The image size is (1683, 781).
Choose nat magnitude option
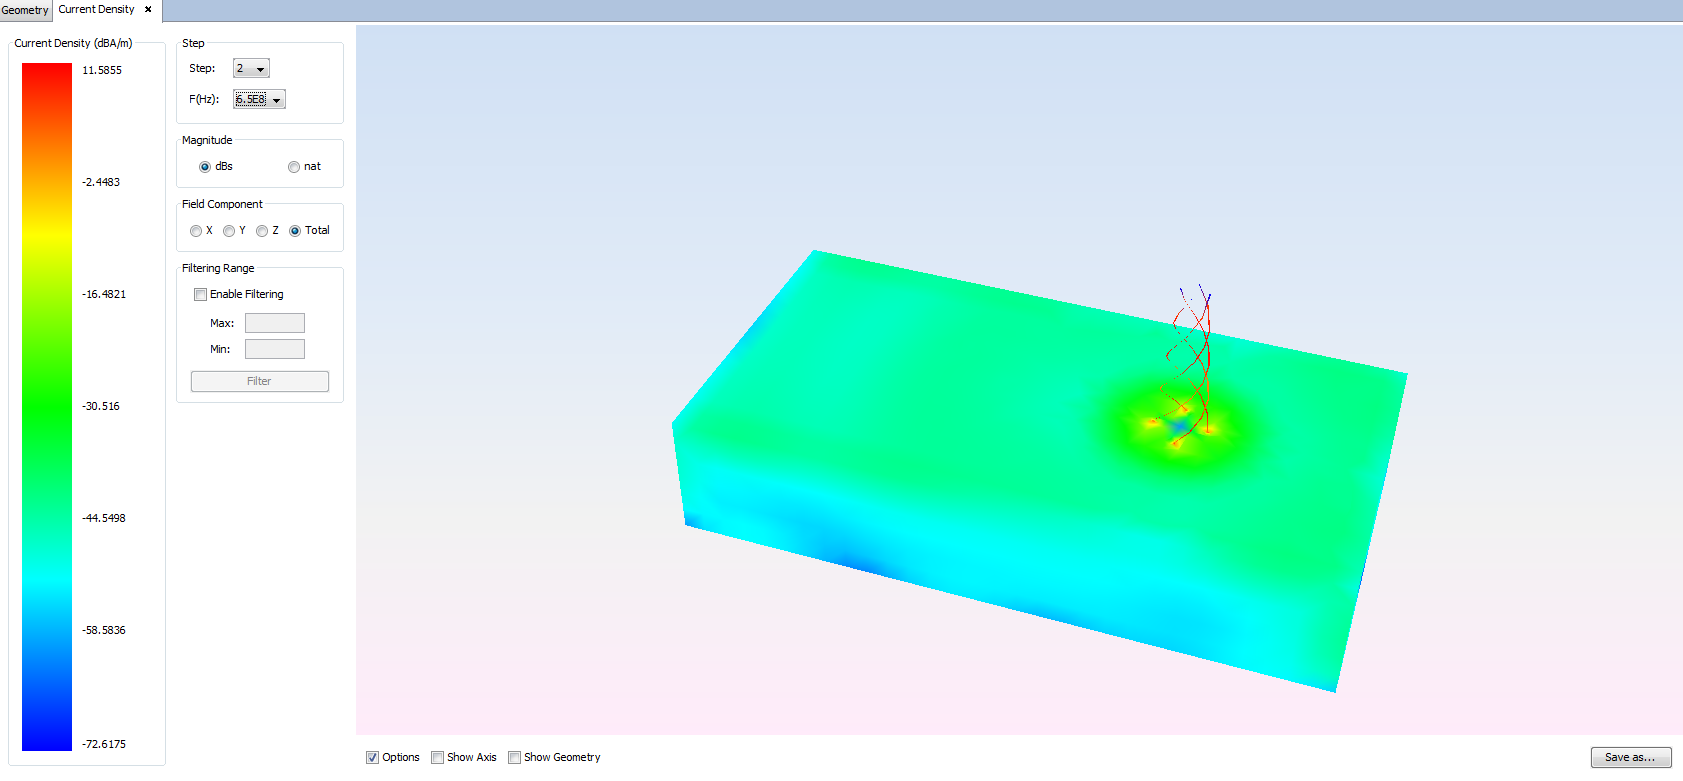click(294, 167)
